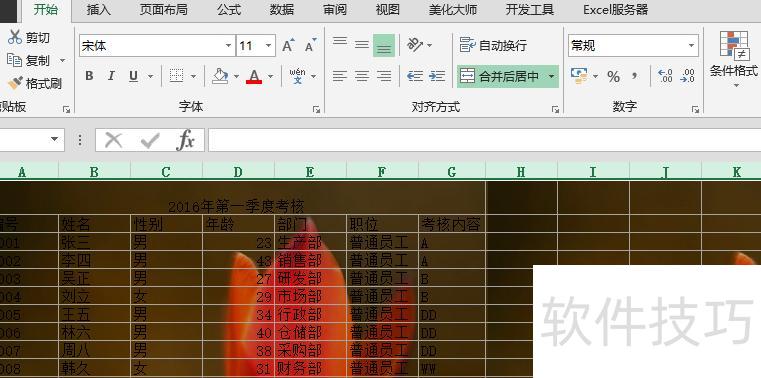This screenshot has width=761, height=378.
Task: Set middle vertical alignment
Action: click(362, 45)
